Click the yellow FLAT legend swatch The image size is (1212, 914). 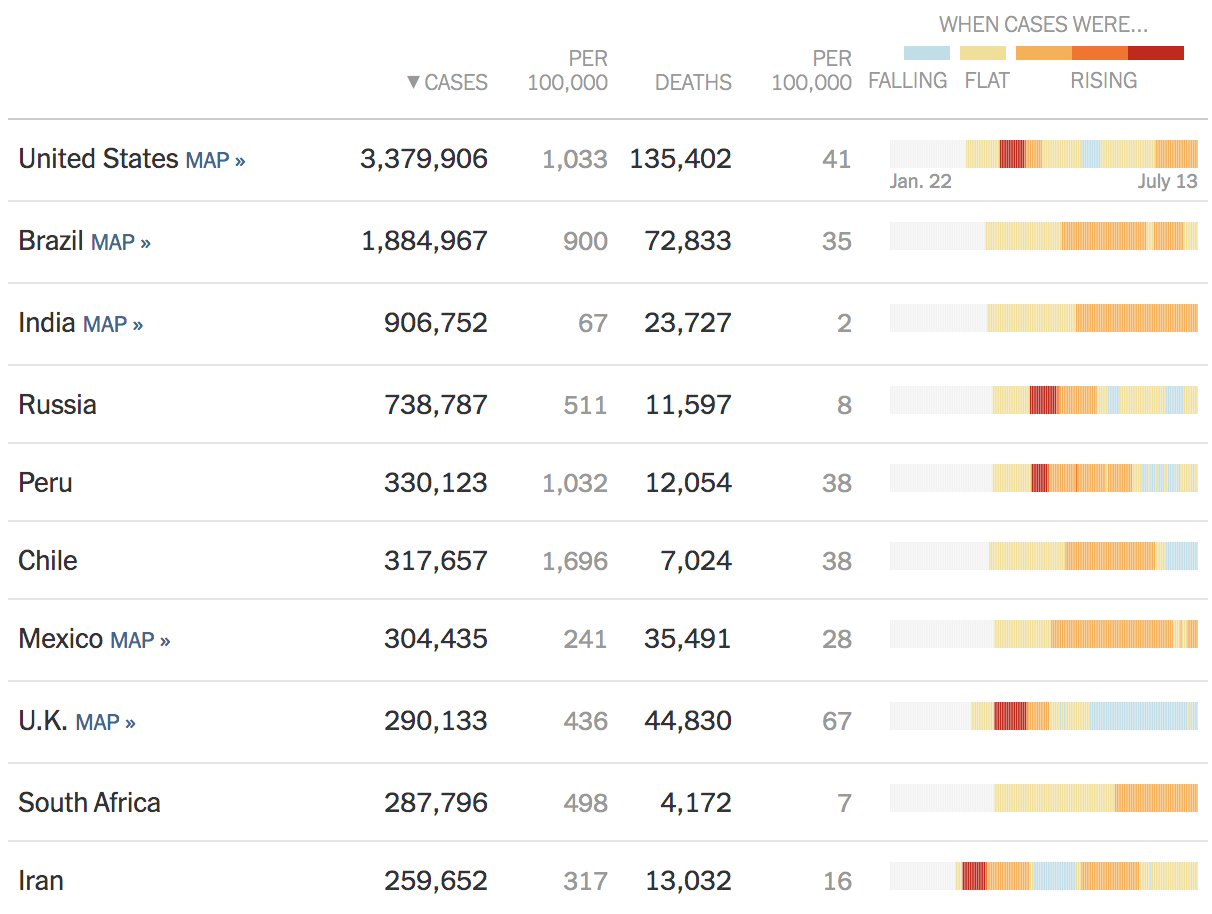[983, 53]
